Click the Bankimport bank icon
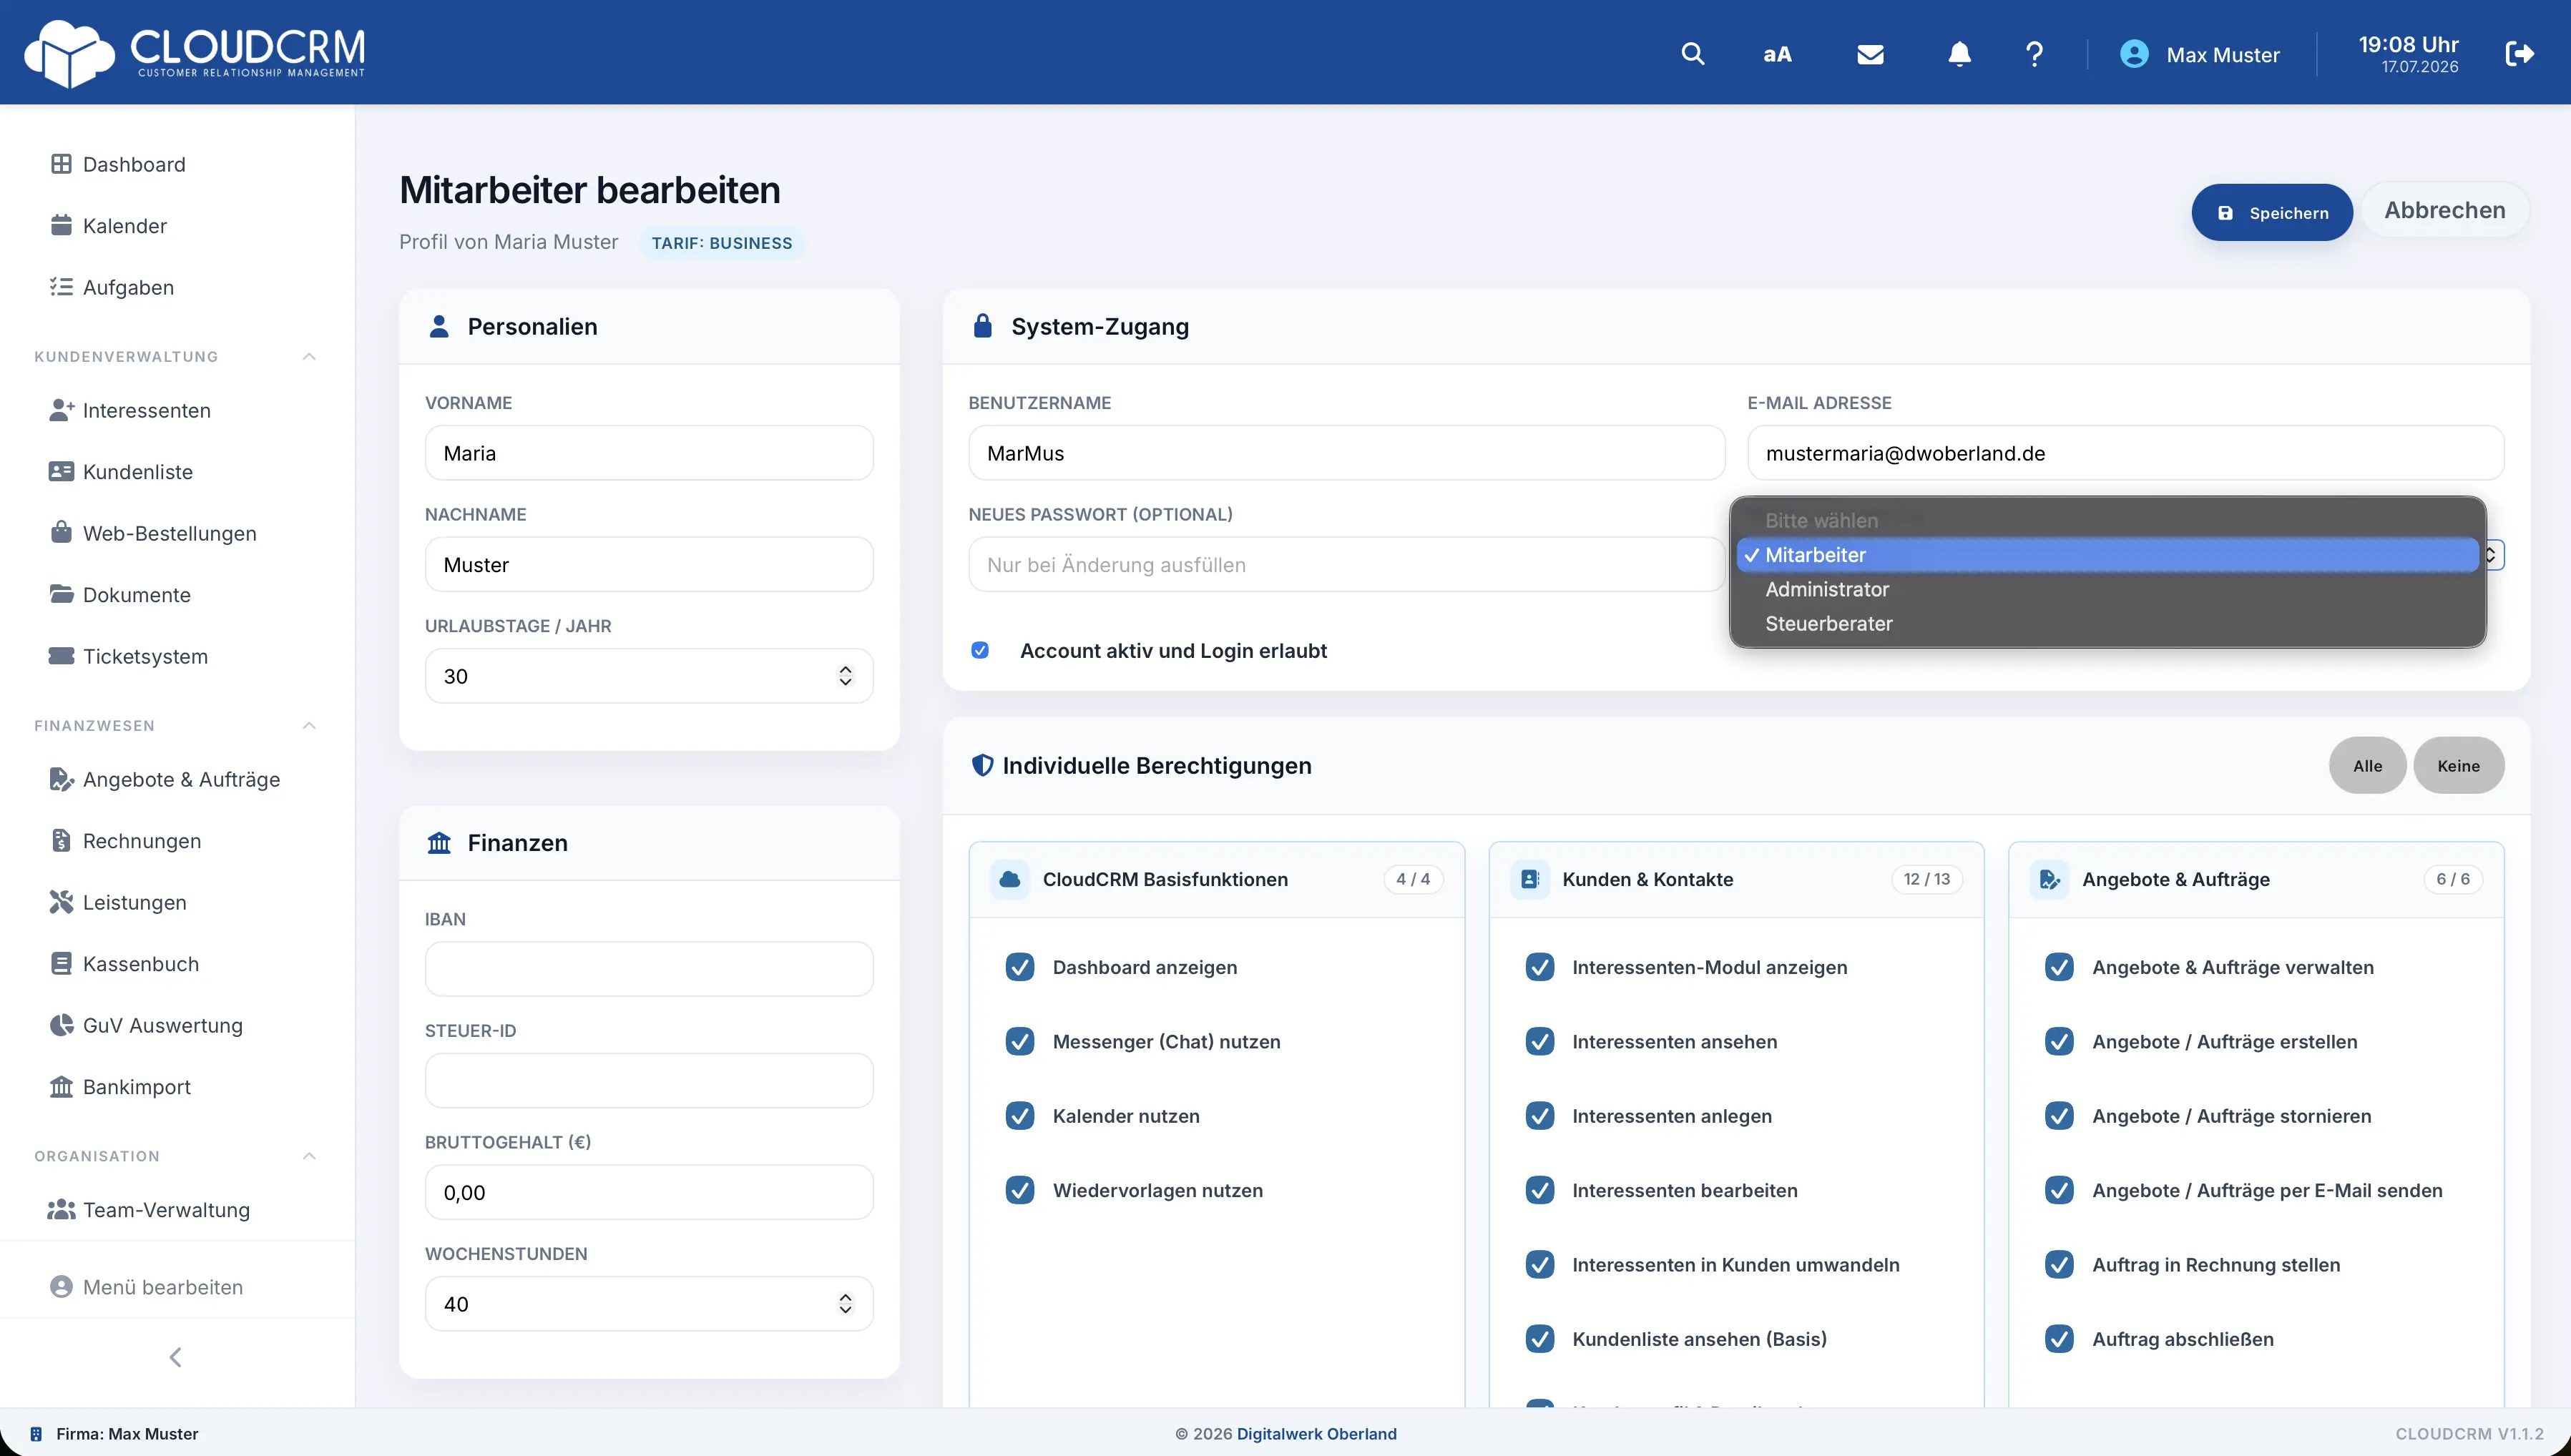 tap(61, 1086)
